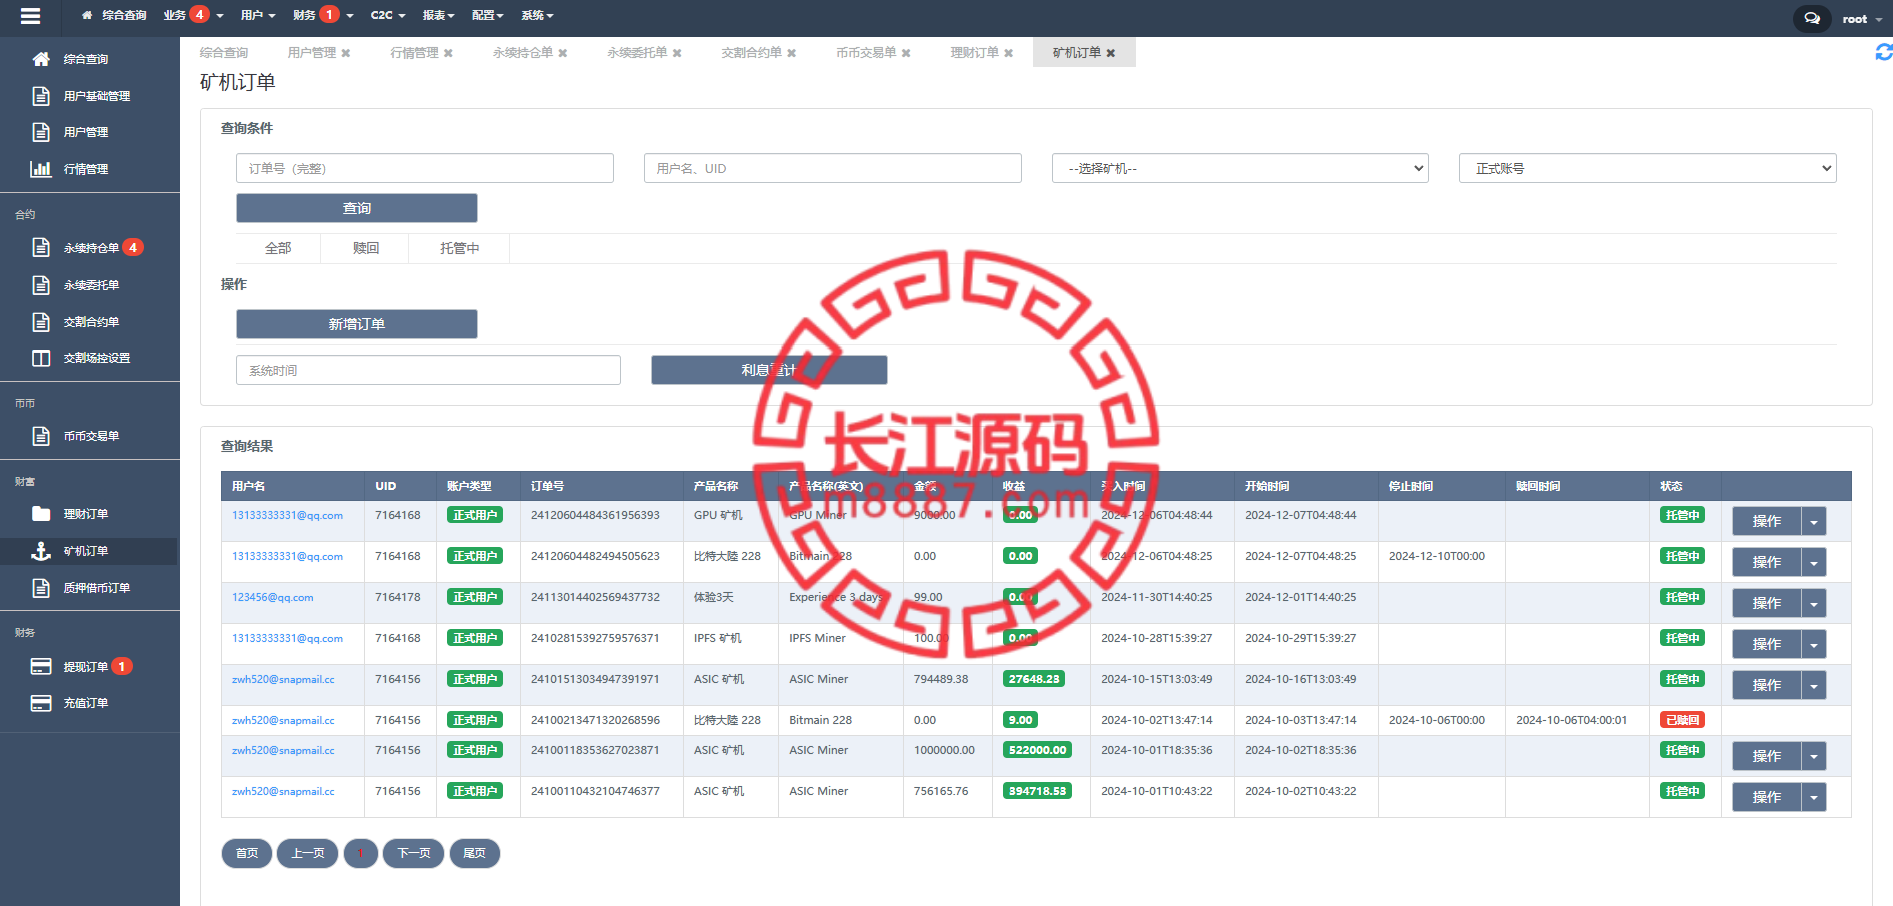
Task: Open 充值订单 card icon in sidebar
Action: pos(41,703)
